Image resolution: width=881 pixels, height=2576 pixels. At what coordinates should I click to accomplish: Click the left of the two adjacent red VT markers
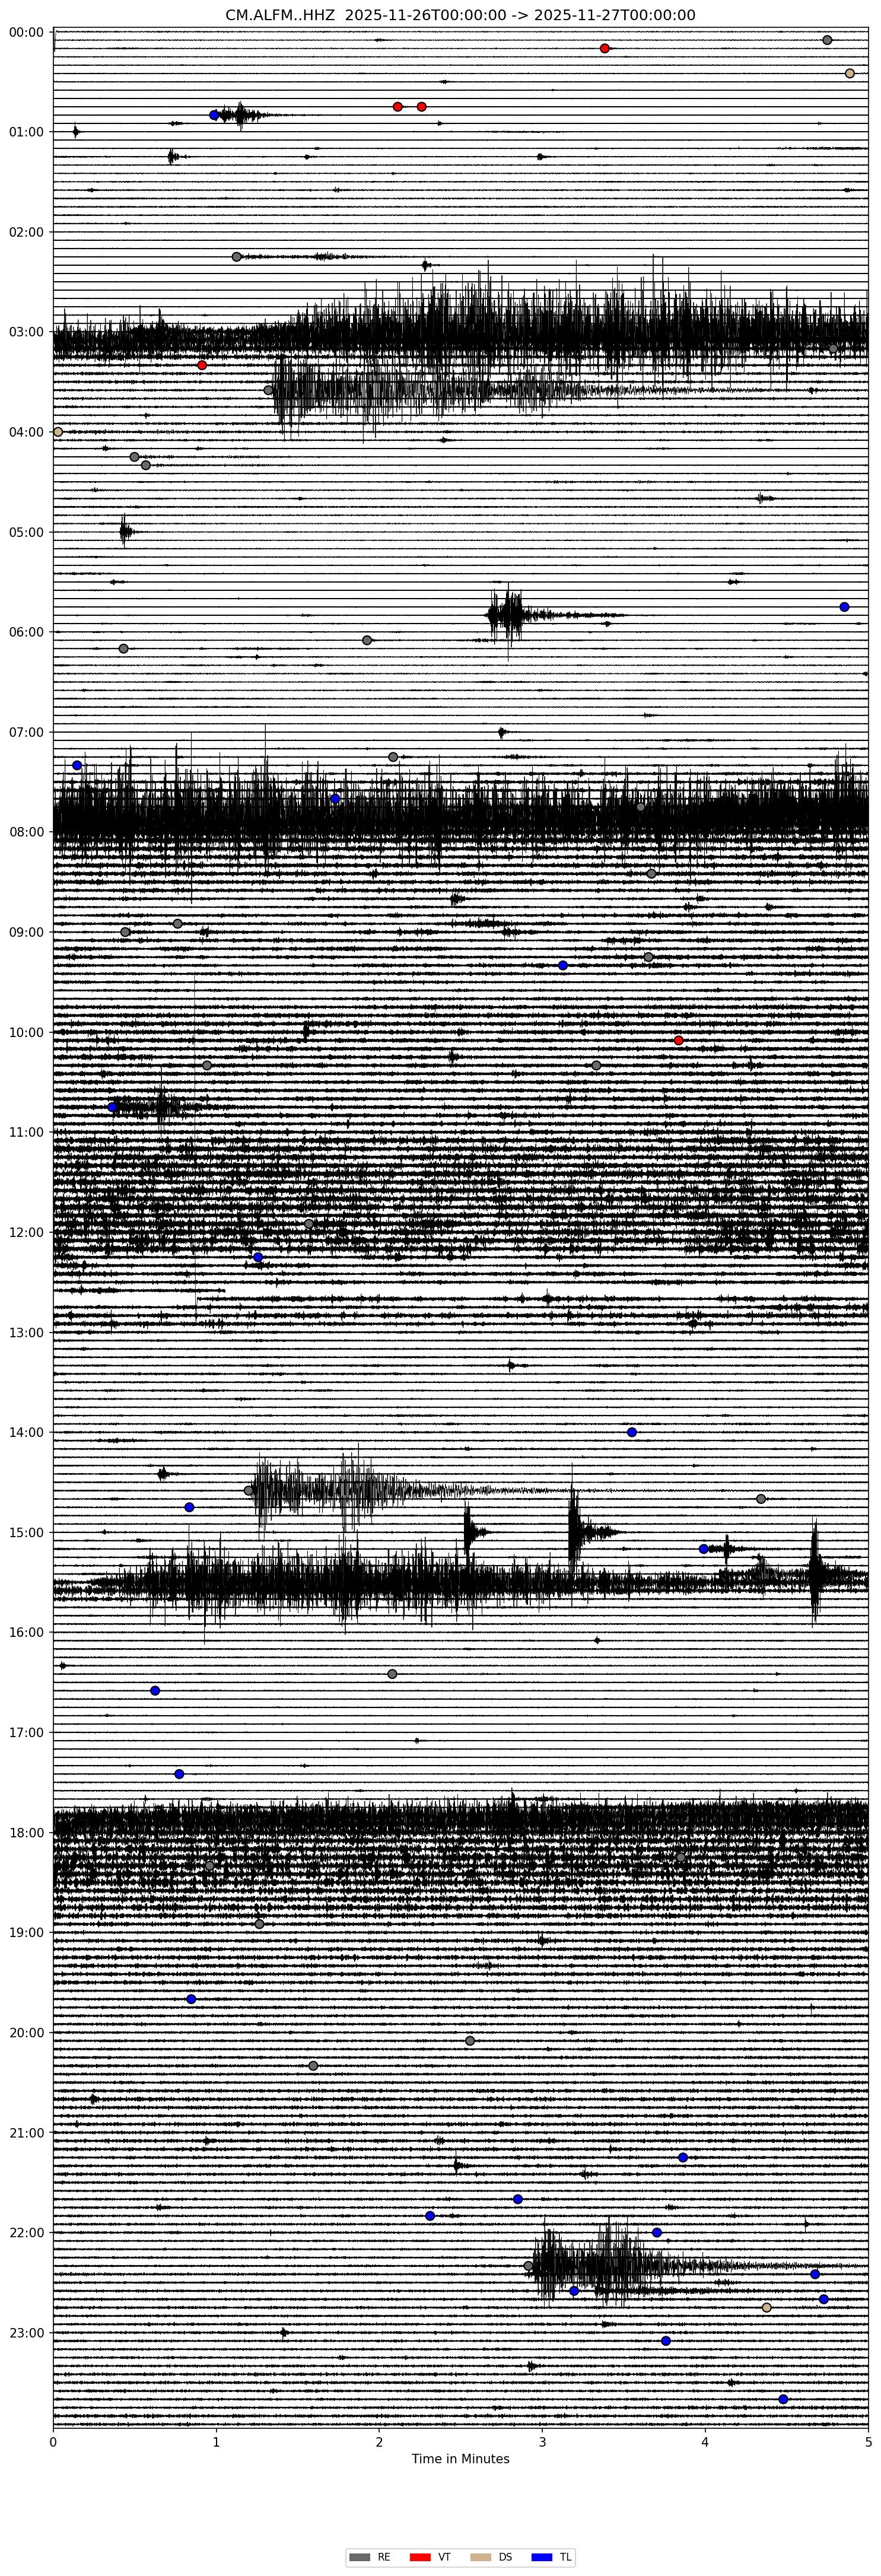(398, 106)
